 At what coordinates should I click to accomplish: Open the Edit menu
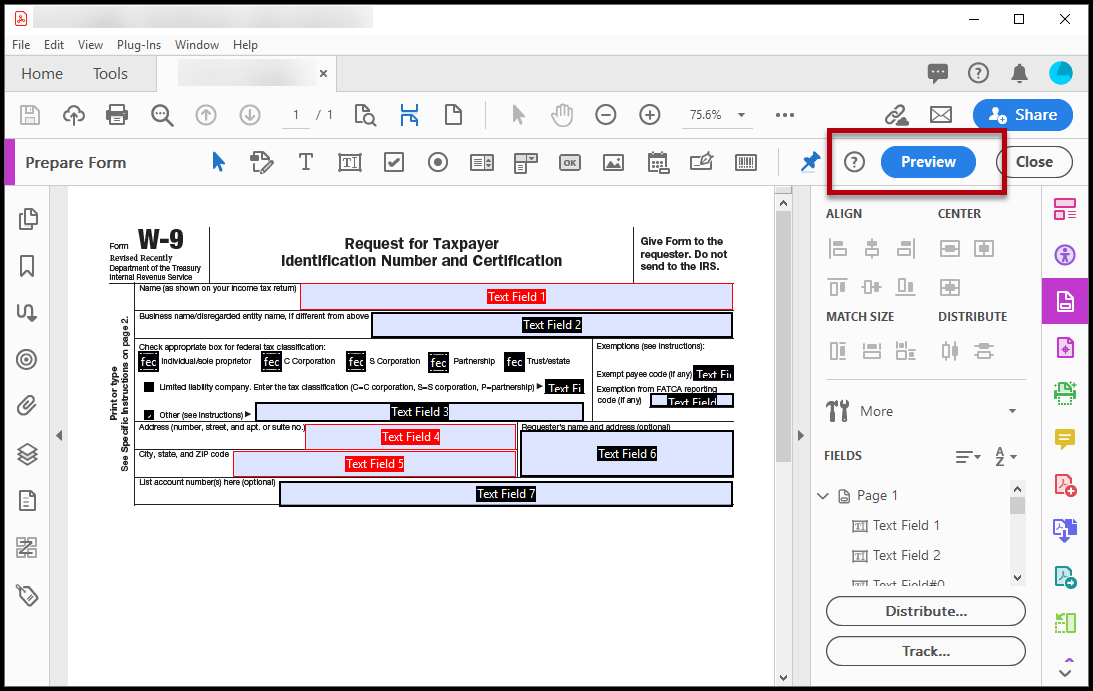click(54, 45)
